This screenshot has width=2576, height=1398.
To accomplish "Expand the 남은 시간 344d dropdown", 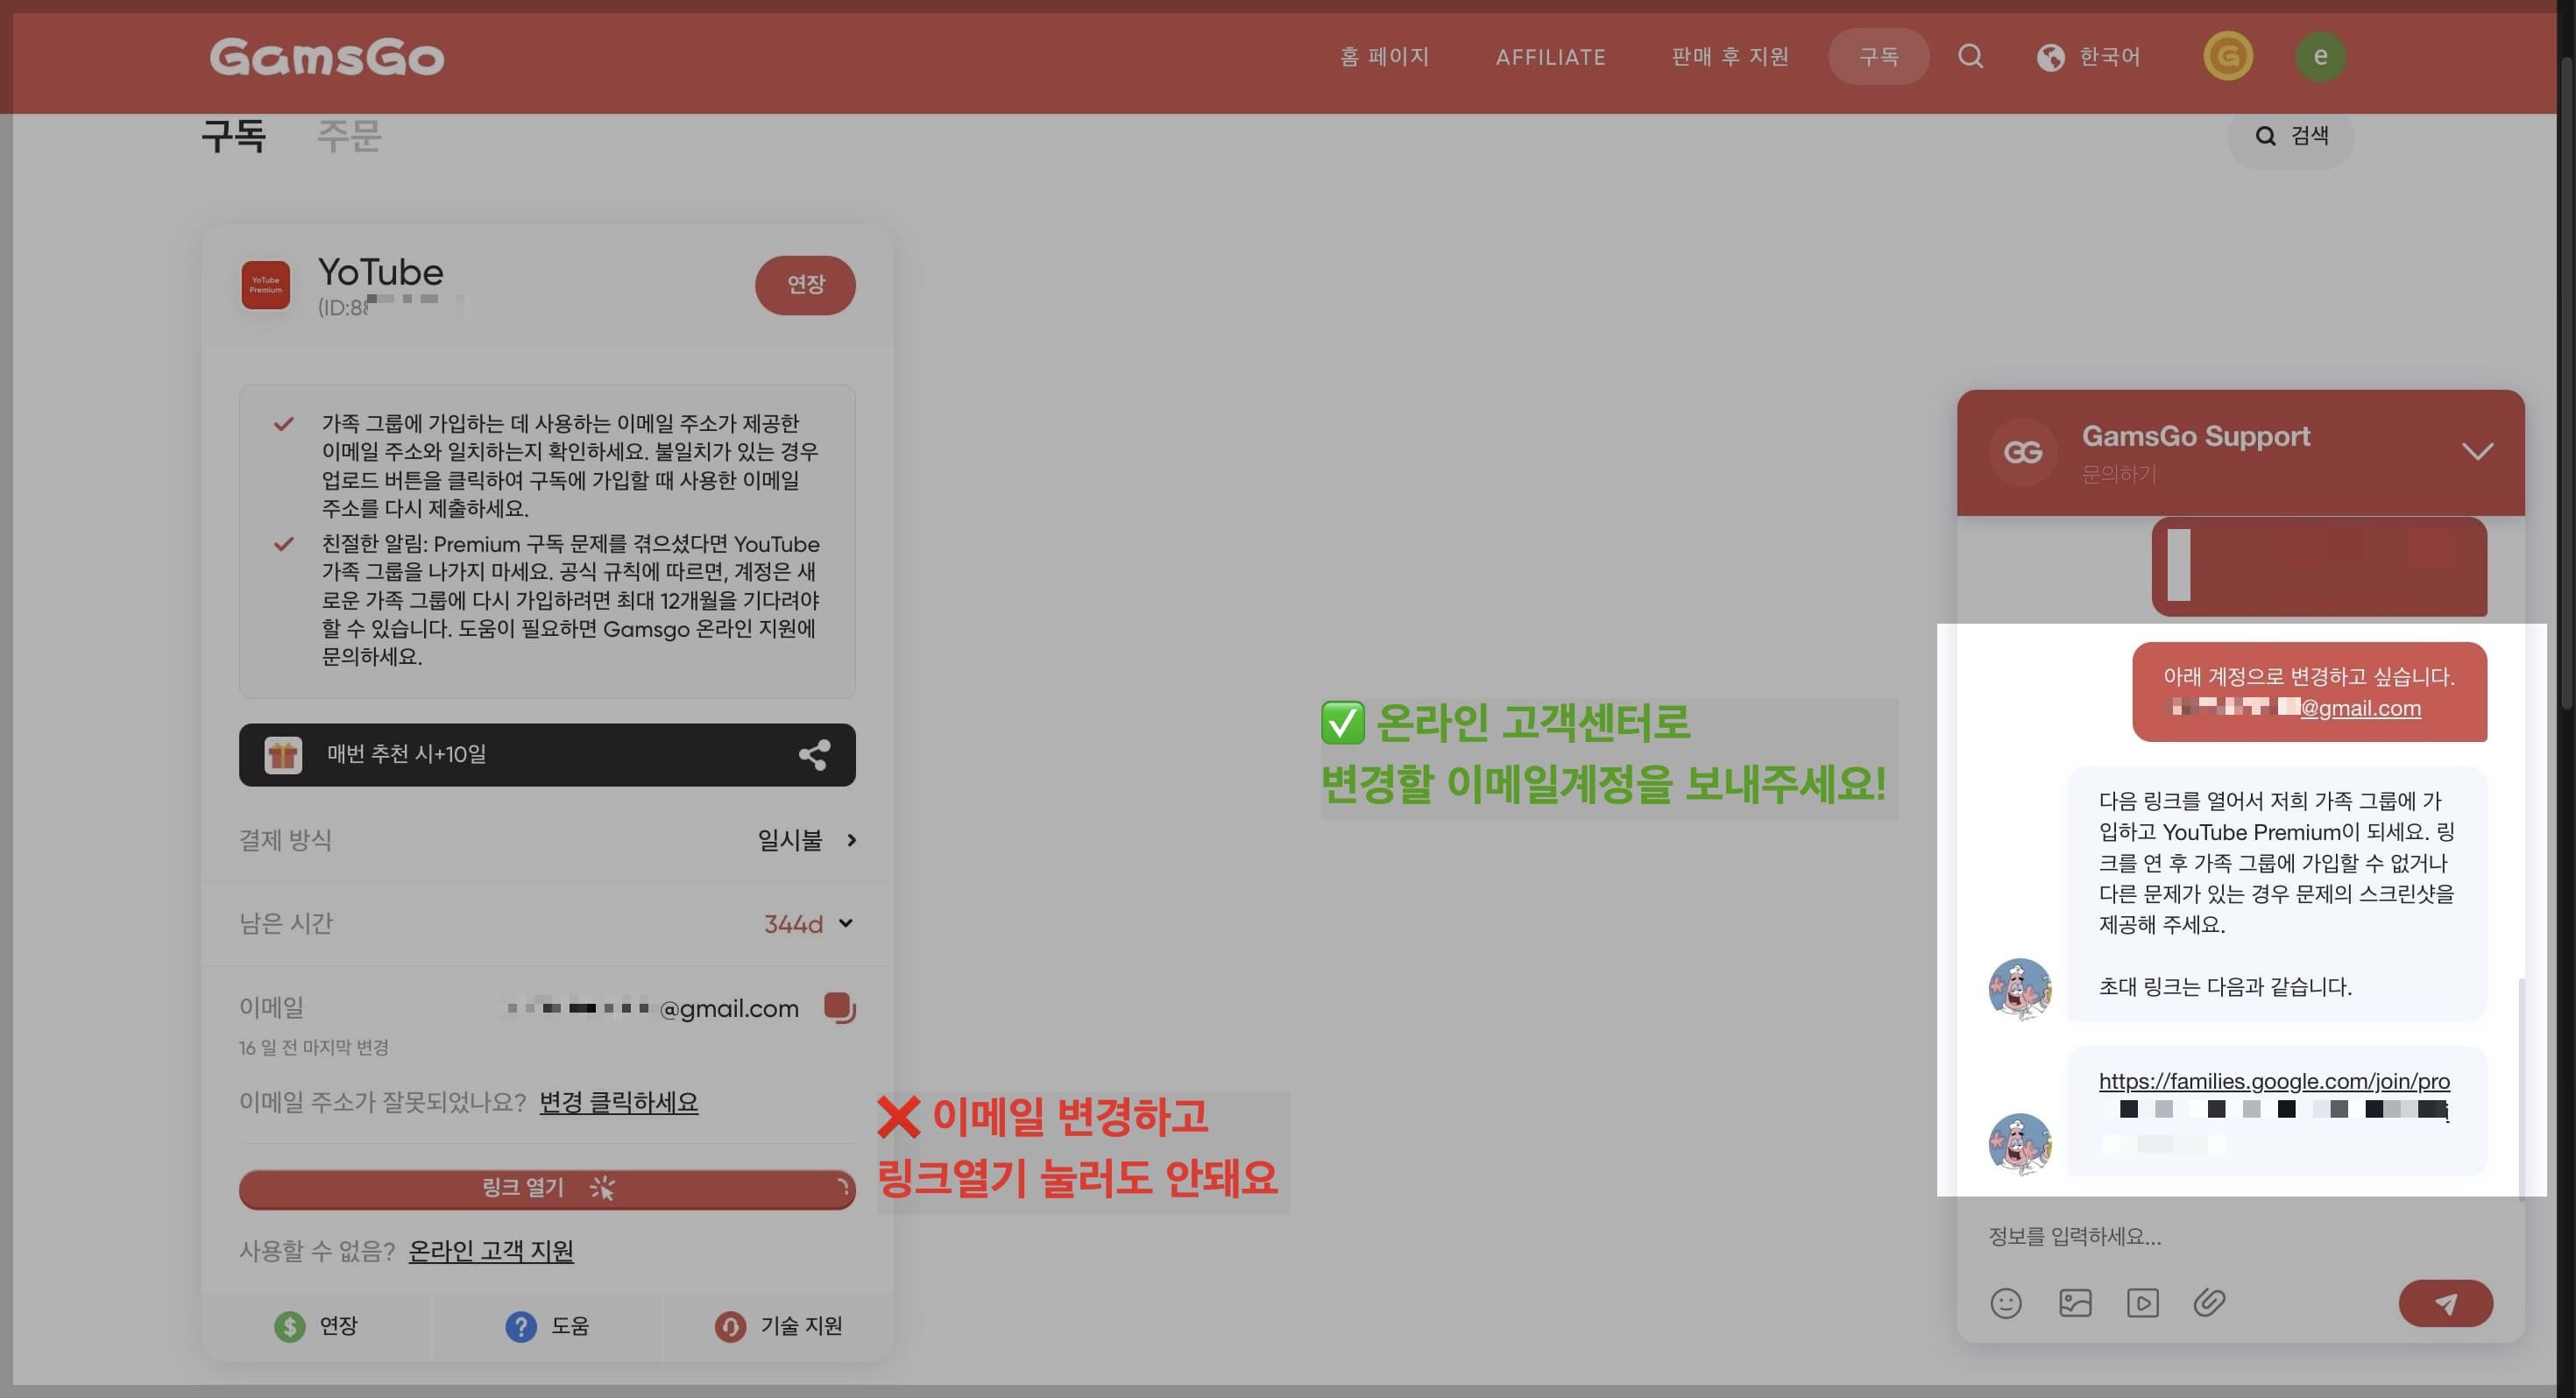I will [845, 923].
